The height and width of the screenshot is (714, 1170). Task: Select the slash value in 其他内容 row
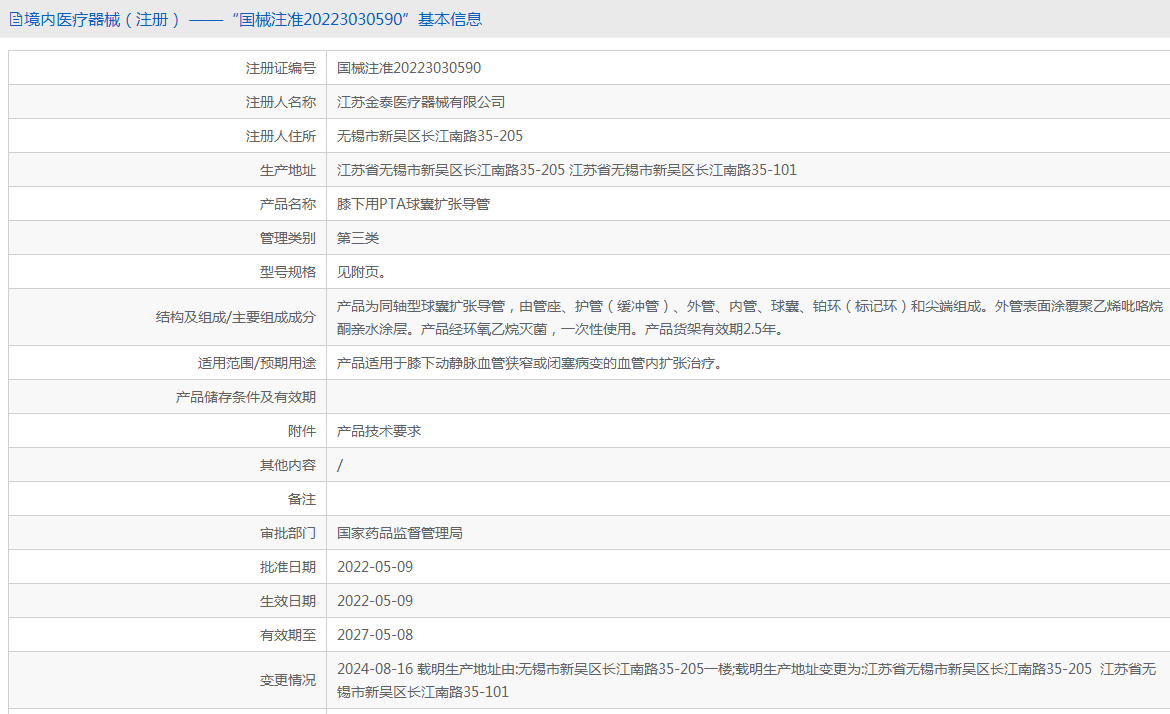pos(340,466)
